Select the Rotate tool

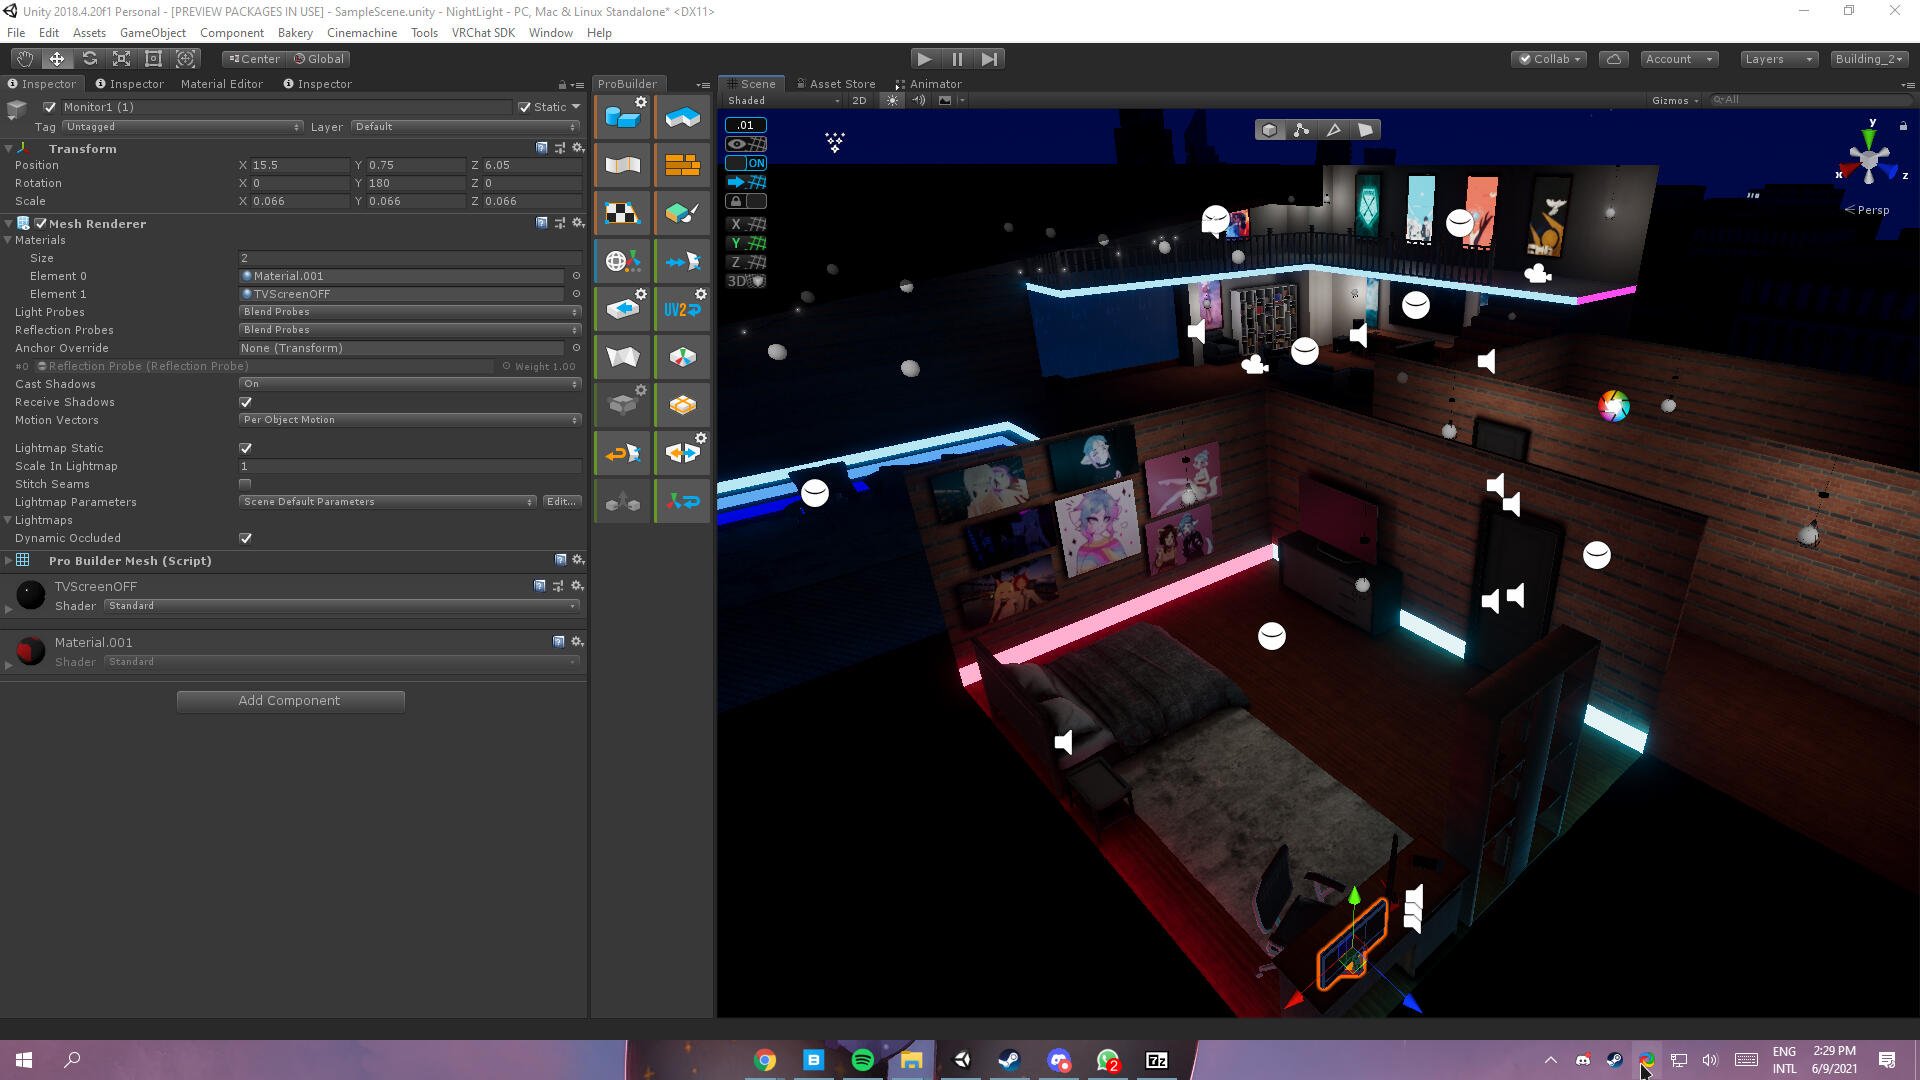[89, 59]
